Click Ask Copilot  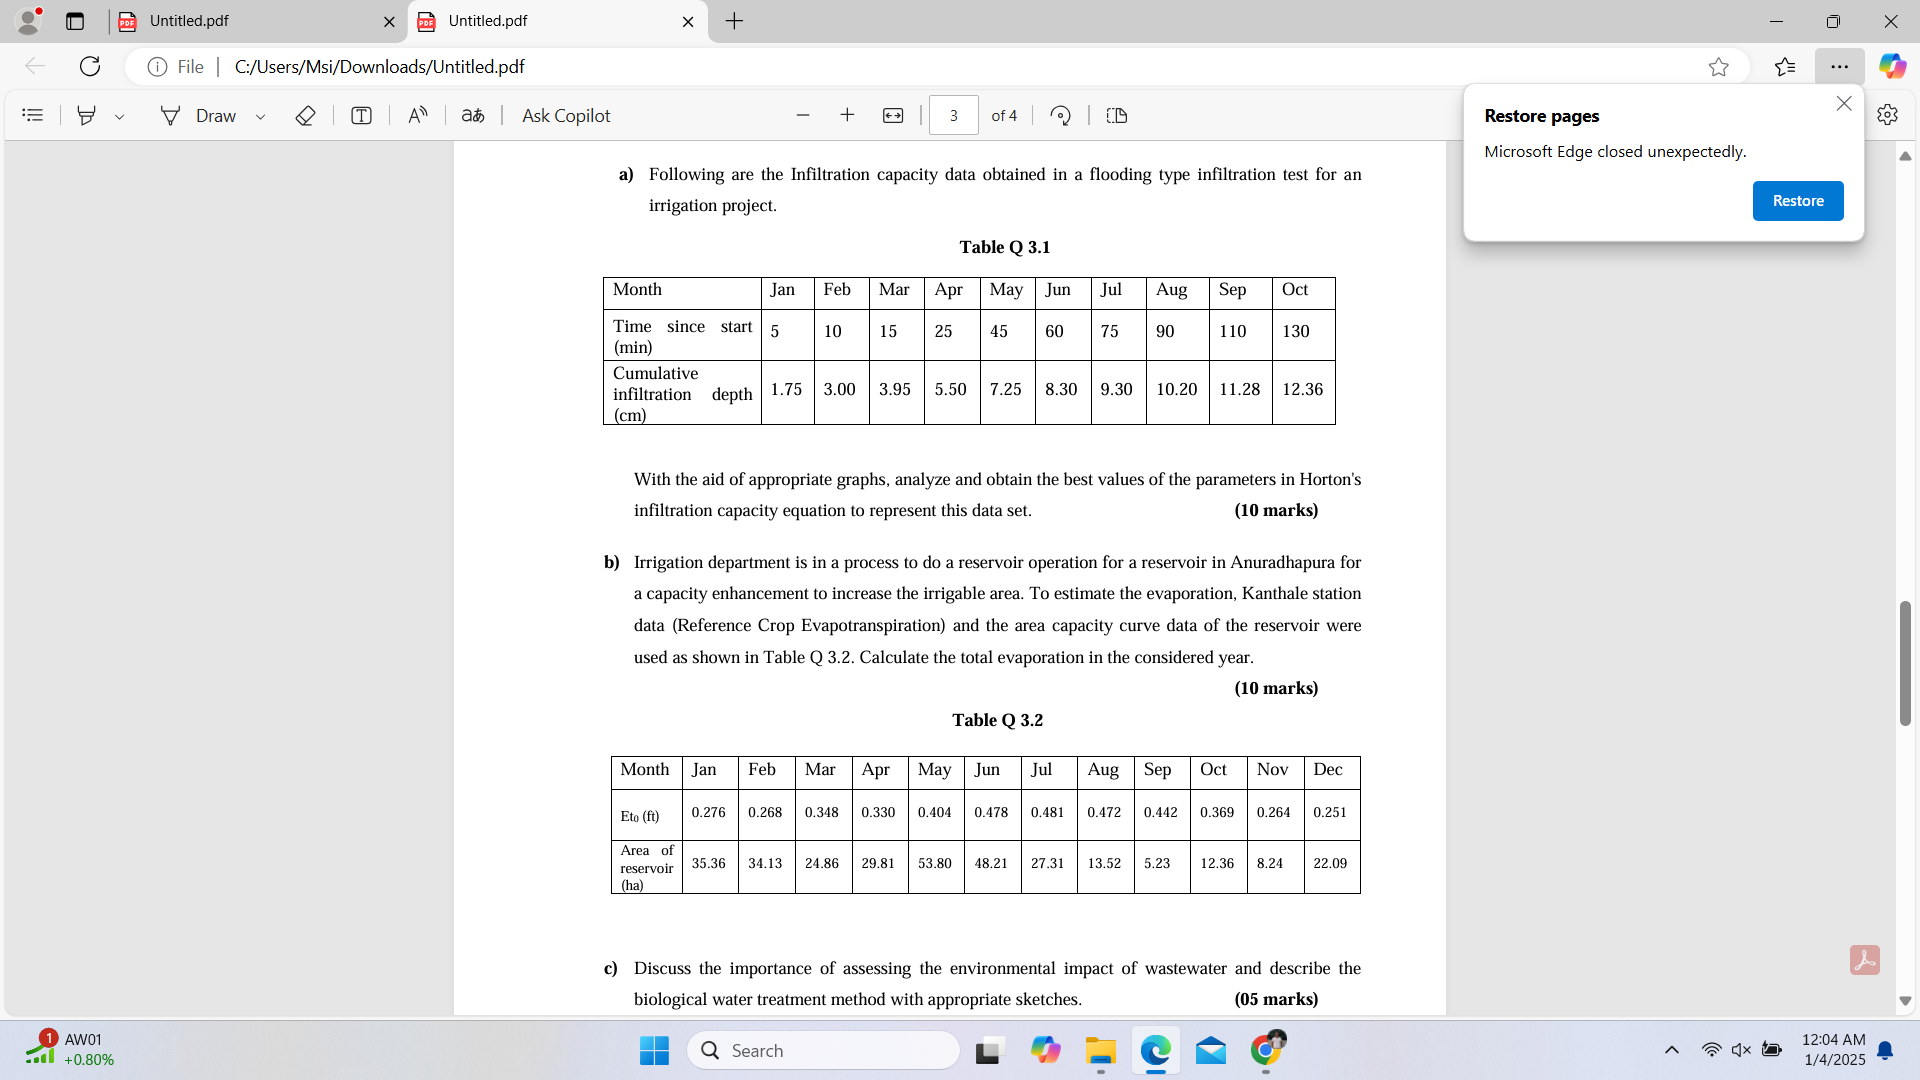point(566,116)
